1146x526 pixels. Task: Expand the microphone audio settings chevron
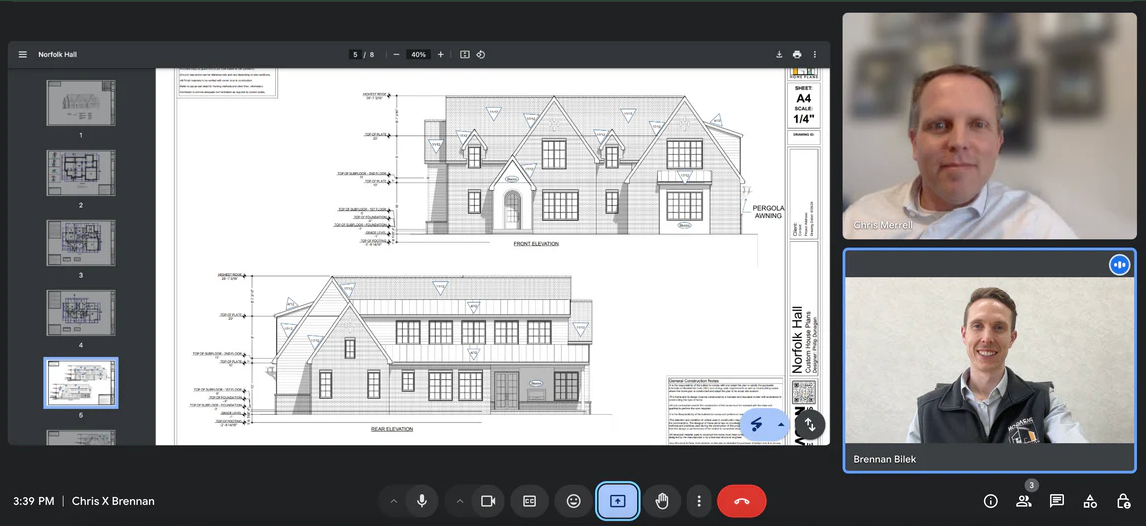coord(393,501)
